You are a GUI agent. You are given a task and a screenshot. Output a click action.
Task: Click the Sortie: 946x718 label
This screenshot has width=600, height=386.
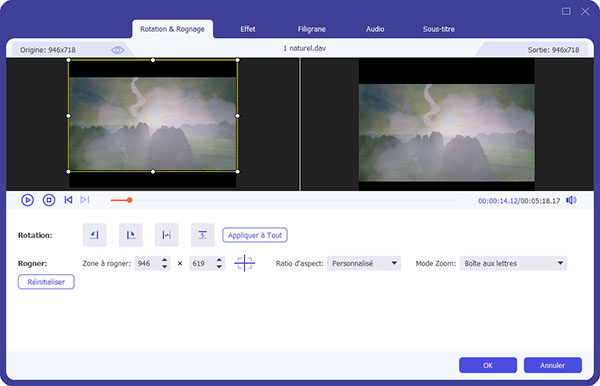coord(553,50)
